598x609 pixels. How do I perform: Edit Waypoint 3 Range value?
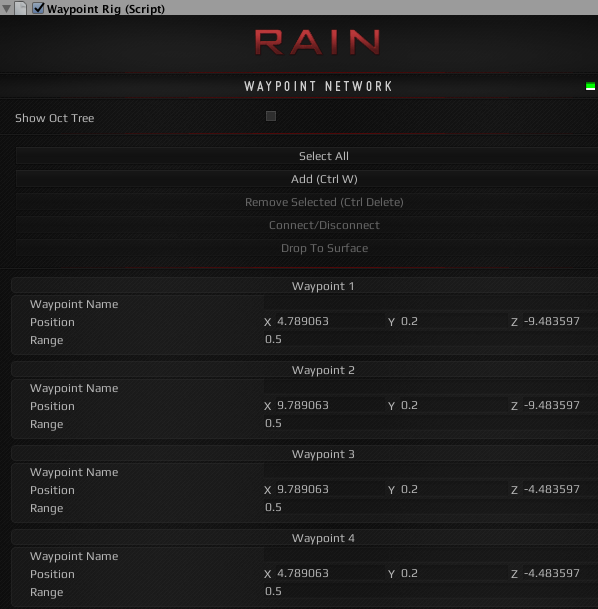(x=431, y=507)
